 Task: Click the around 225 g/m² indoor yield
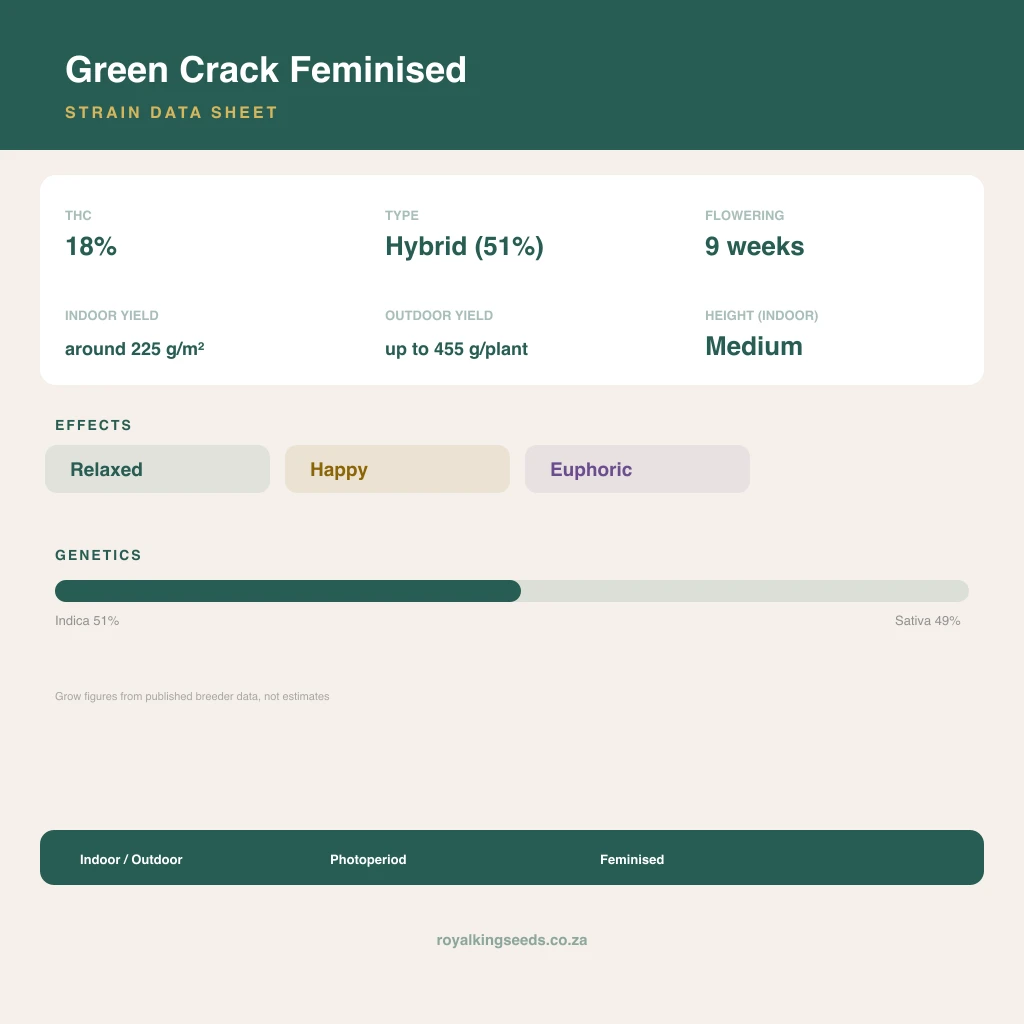tap(135, 349)
